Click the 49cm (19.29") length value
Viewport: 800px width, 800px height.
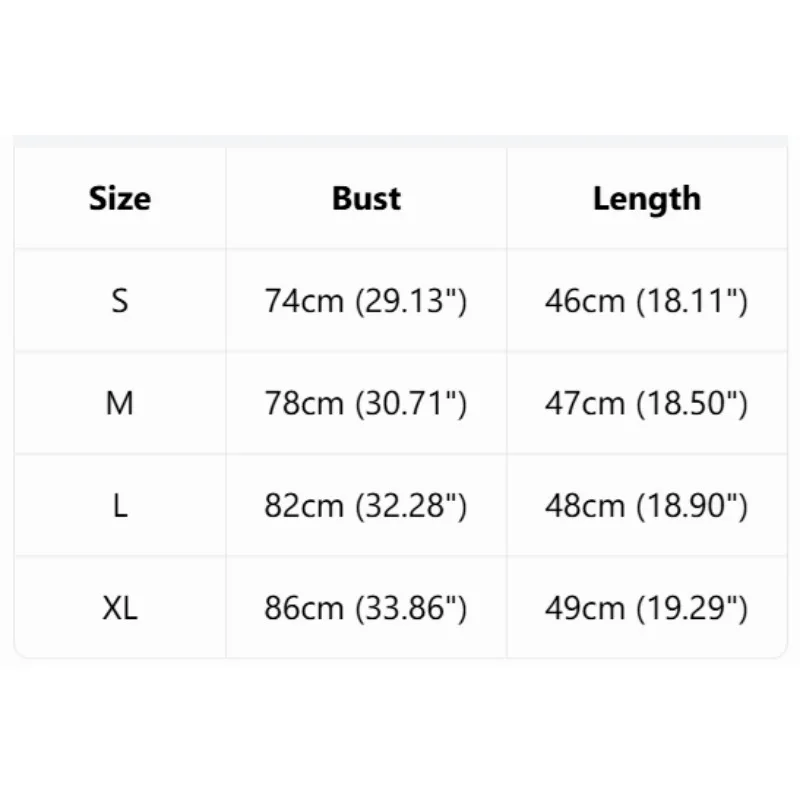coord(646,609)
